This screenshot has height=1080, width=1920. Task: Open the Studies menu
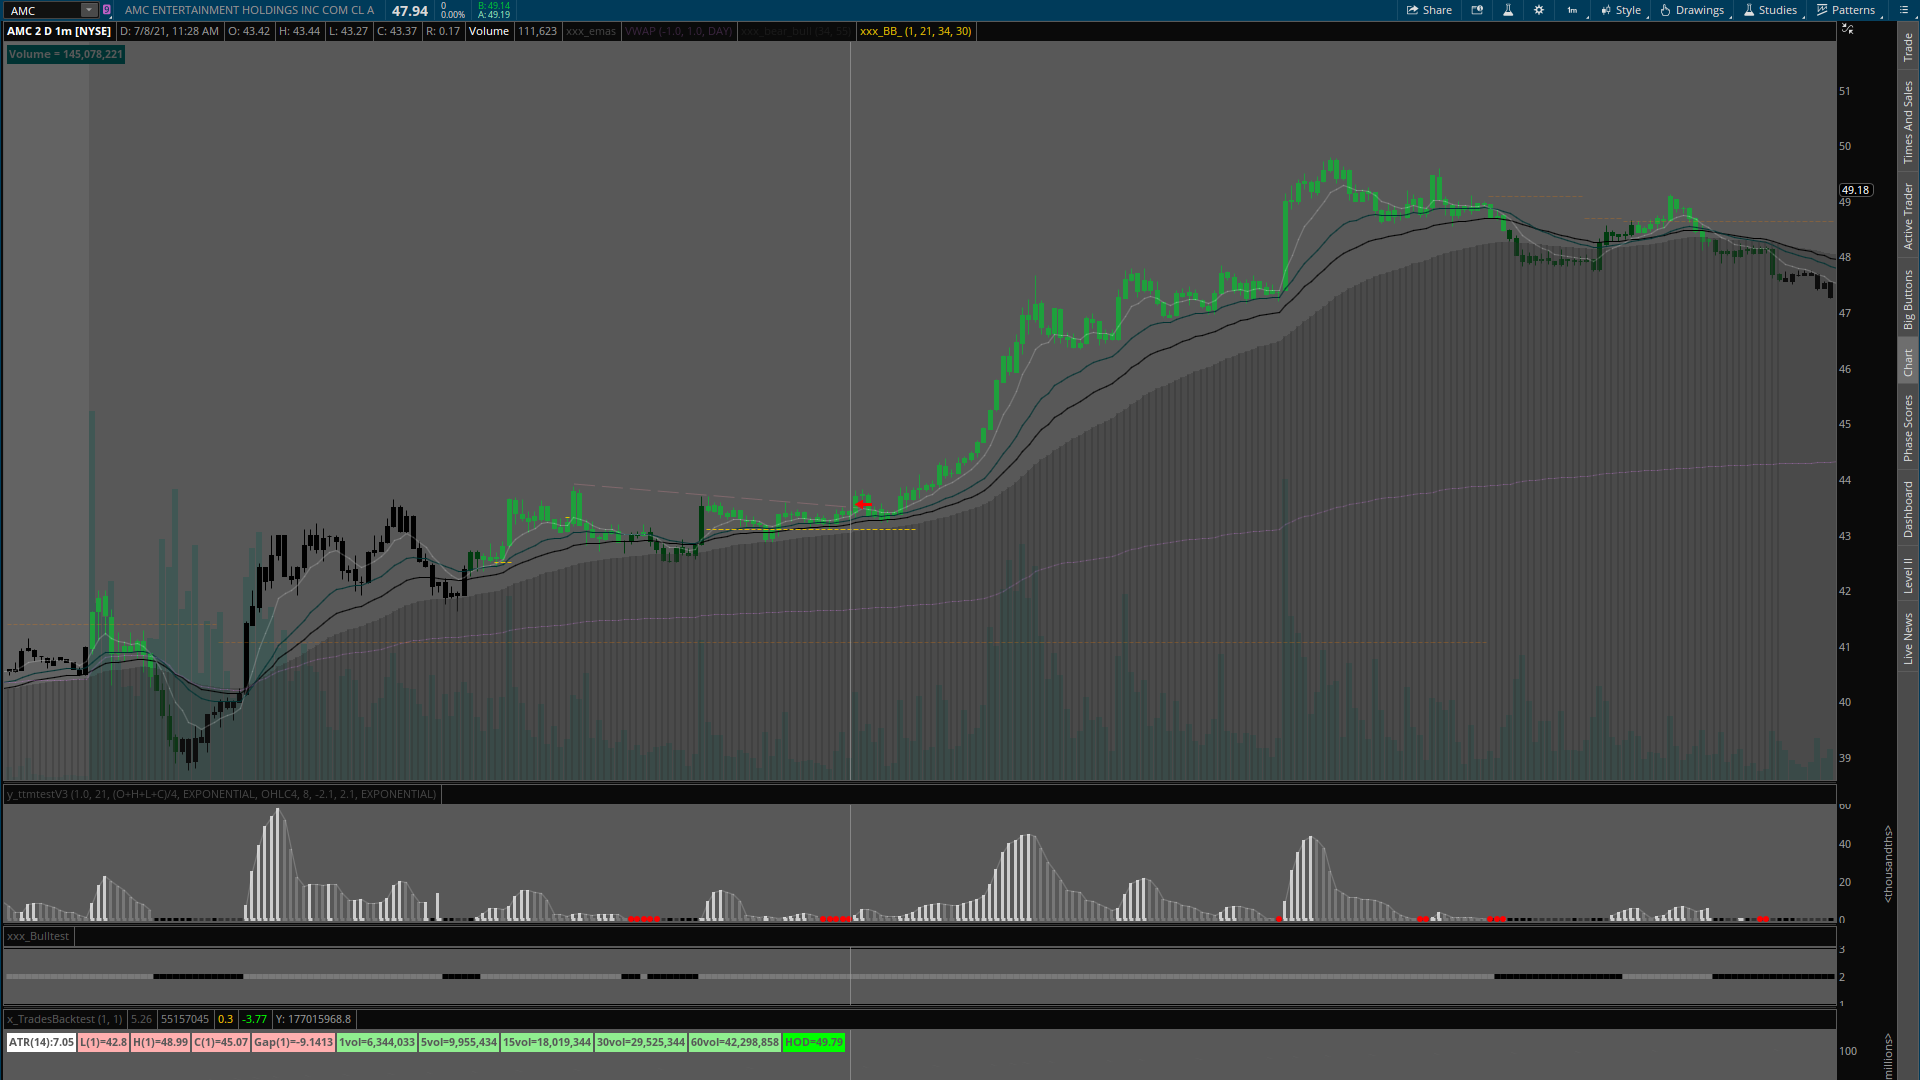click(x=1770, y=10)
